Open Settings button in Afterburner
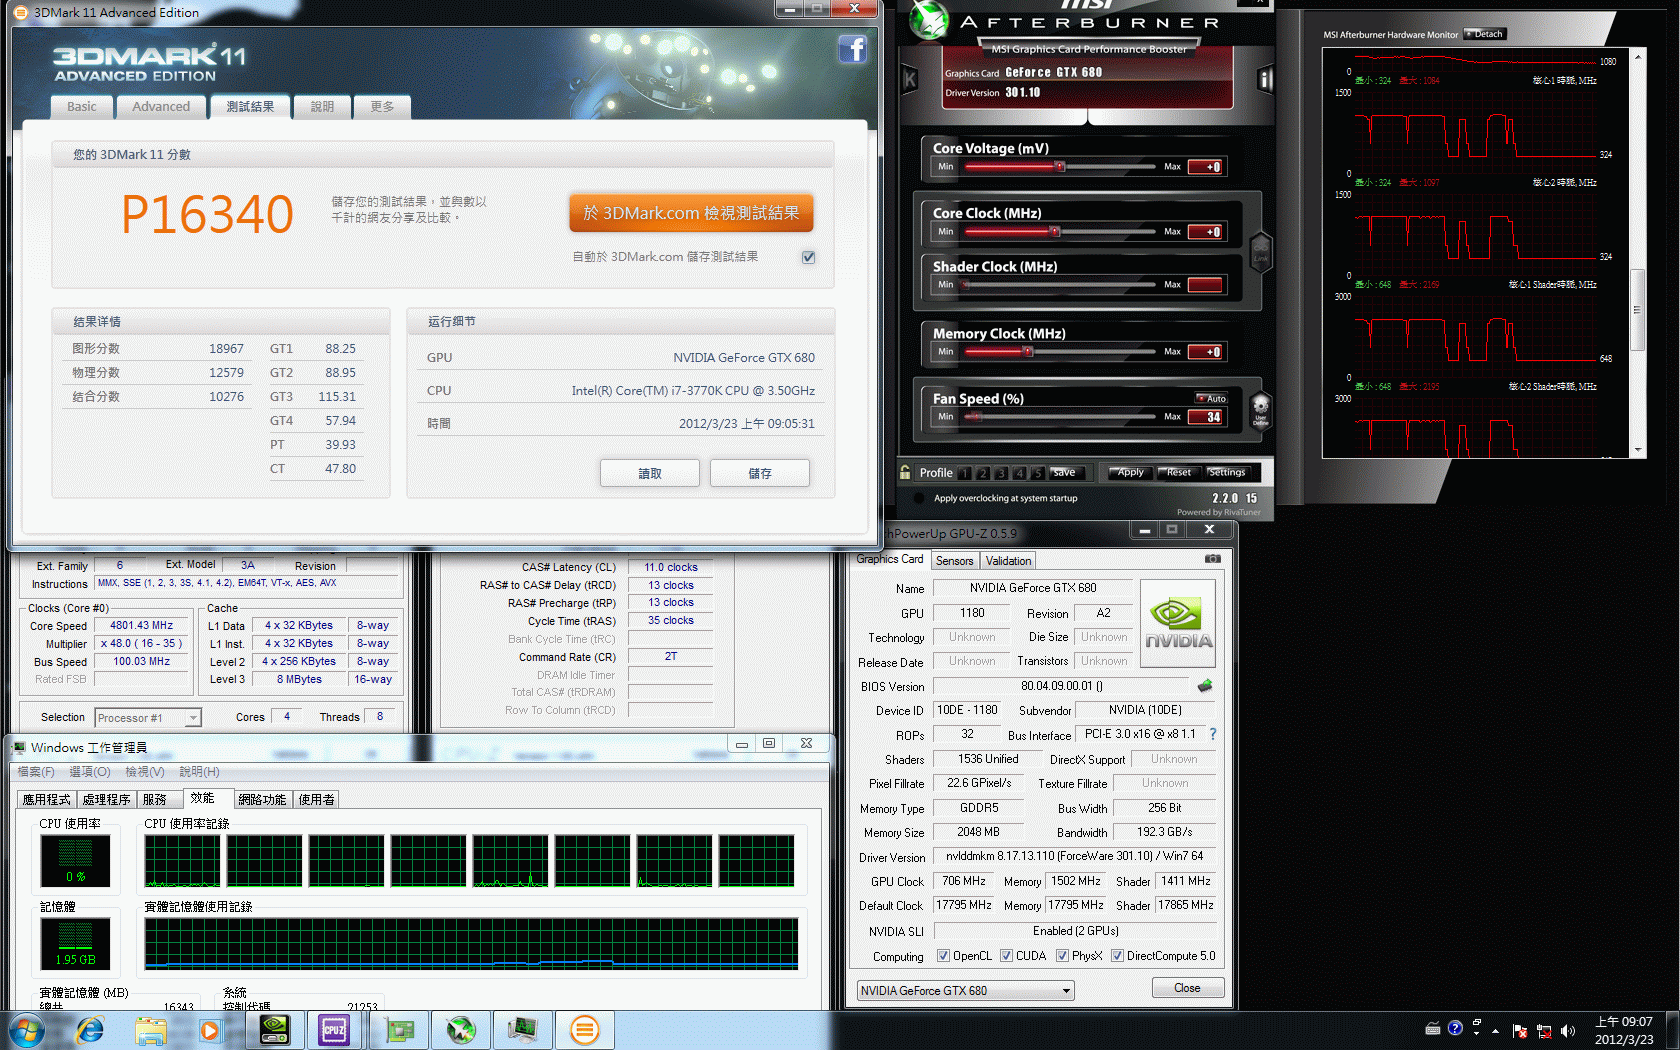This screenshot has height=1050, width=1680. point(1227,473)
